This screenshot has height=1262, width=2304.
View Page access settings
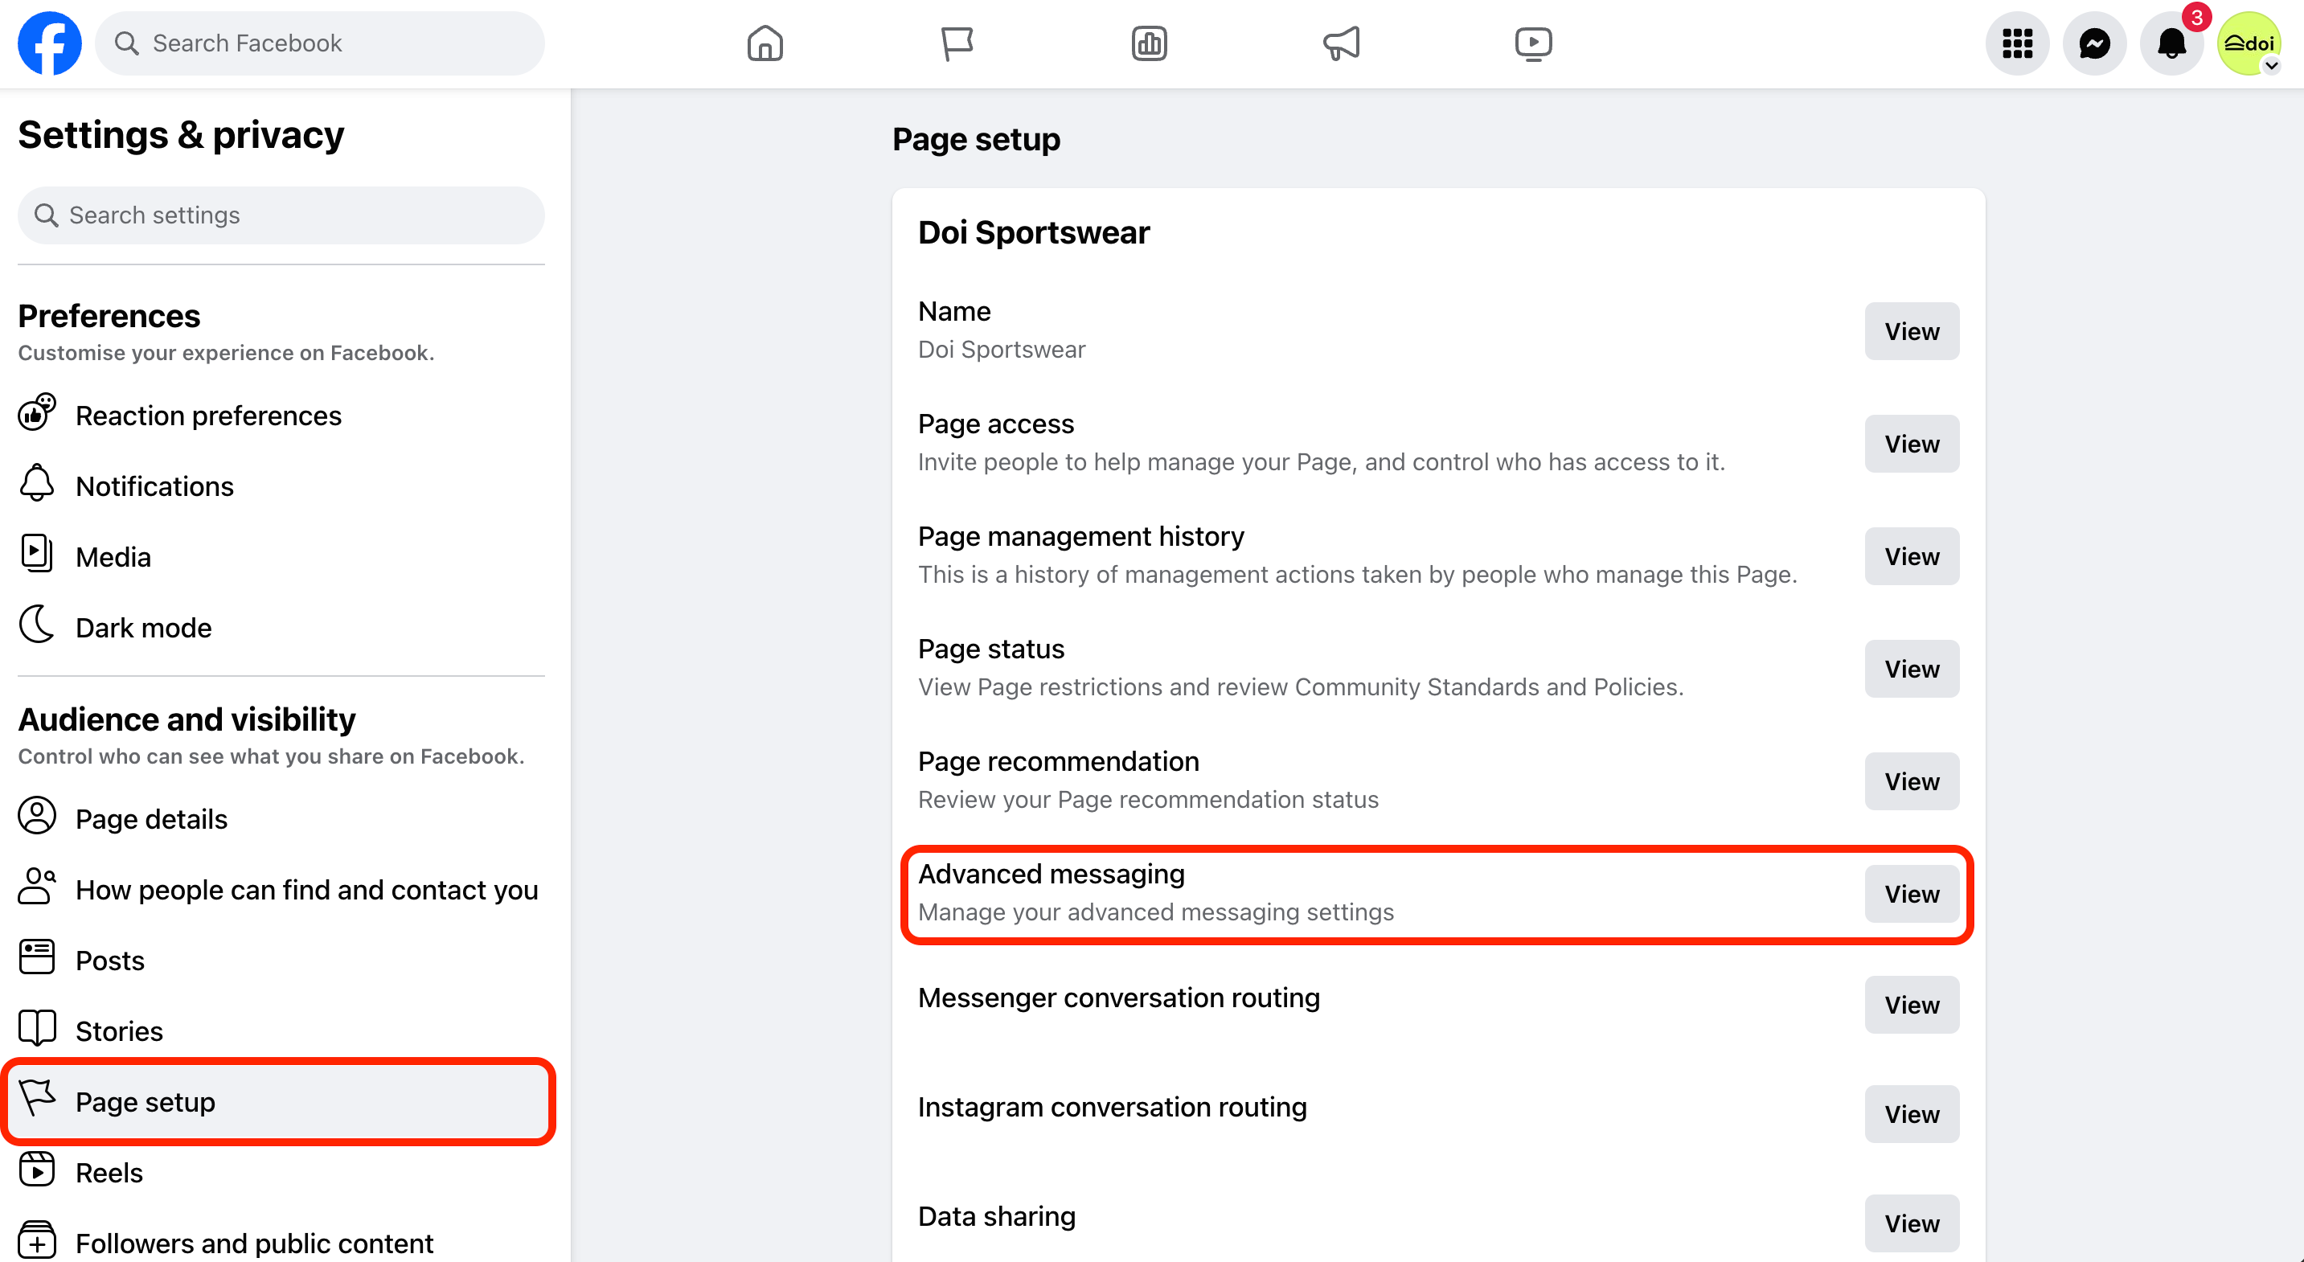[x=1911, y=444]
